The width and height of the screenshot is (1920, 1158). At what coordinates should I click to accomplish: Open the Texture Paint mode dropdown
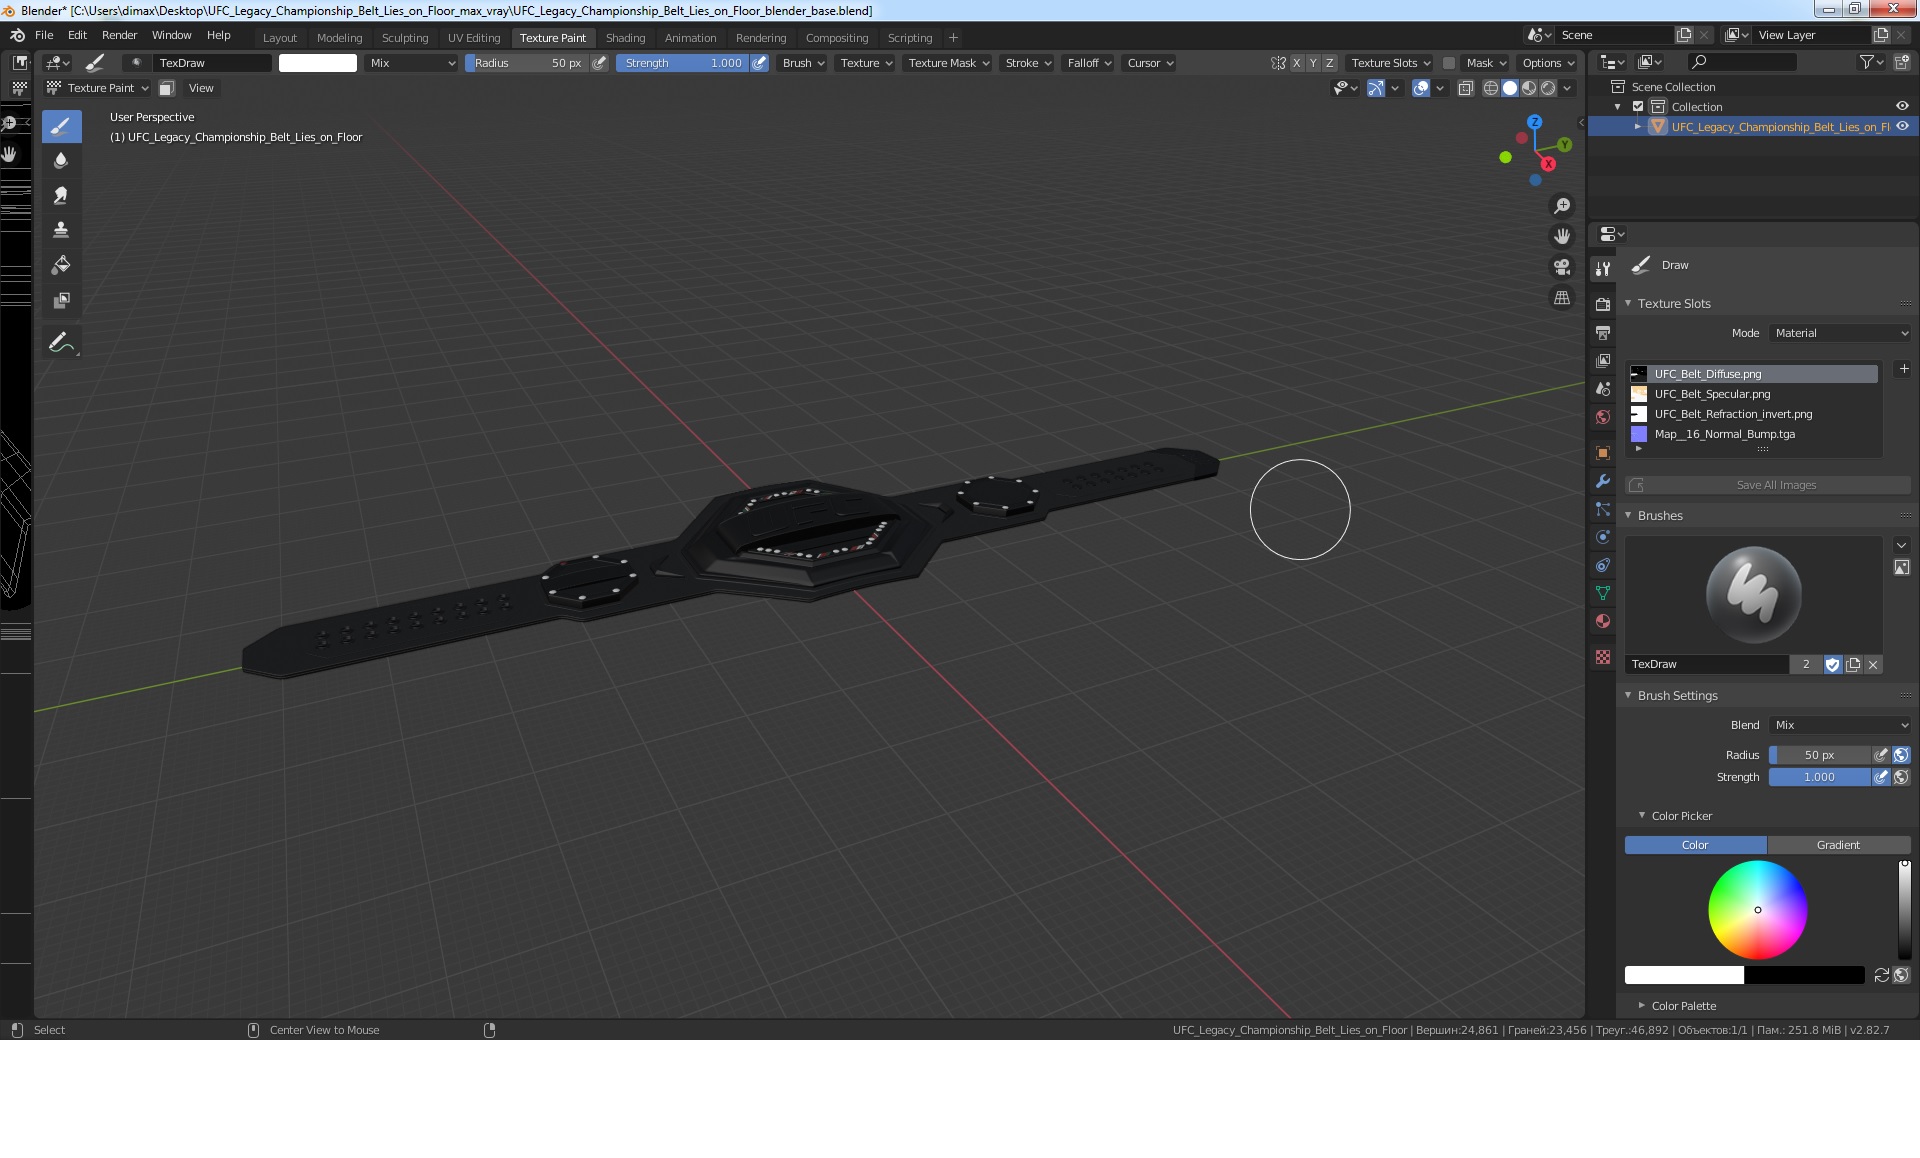tap(97, 88)
